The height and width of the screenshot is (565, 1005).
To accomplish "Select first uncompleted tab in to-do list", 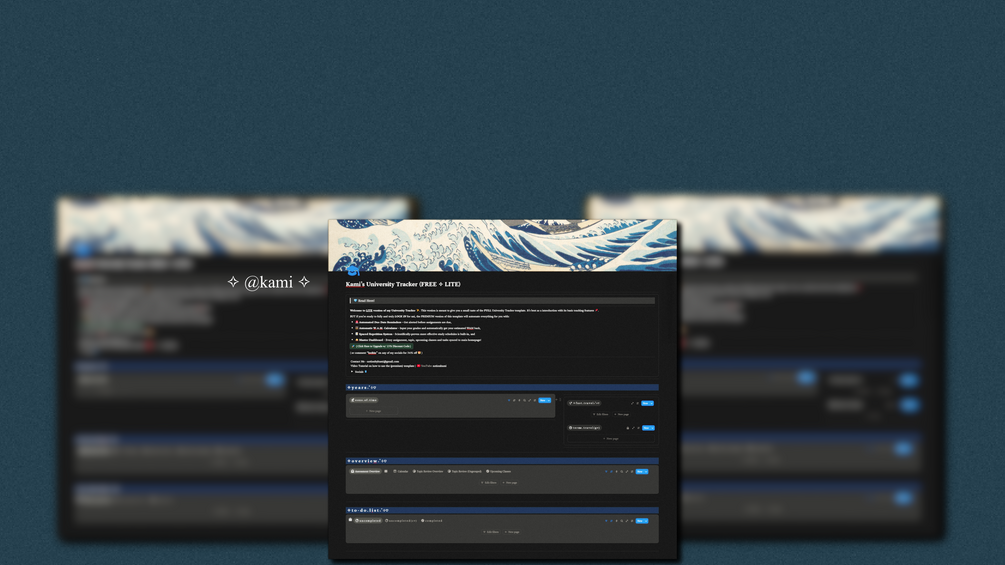I will (x=368, y=520).
